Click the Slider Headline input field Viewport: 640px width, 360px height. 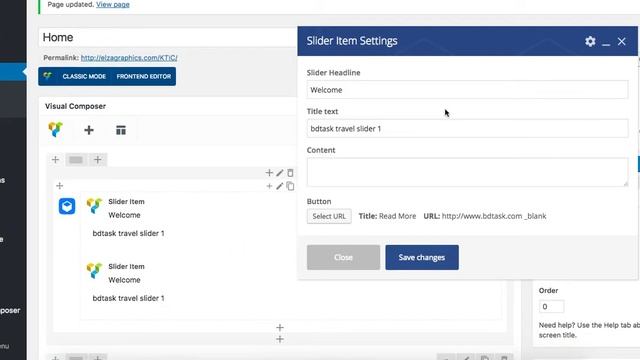(x=467, y=90)
